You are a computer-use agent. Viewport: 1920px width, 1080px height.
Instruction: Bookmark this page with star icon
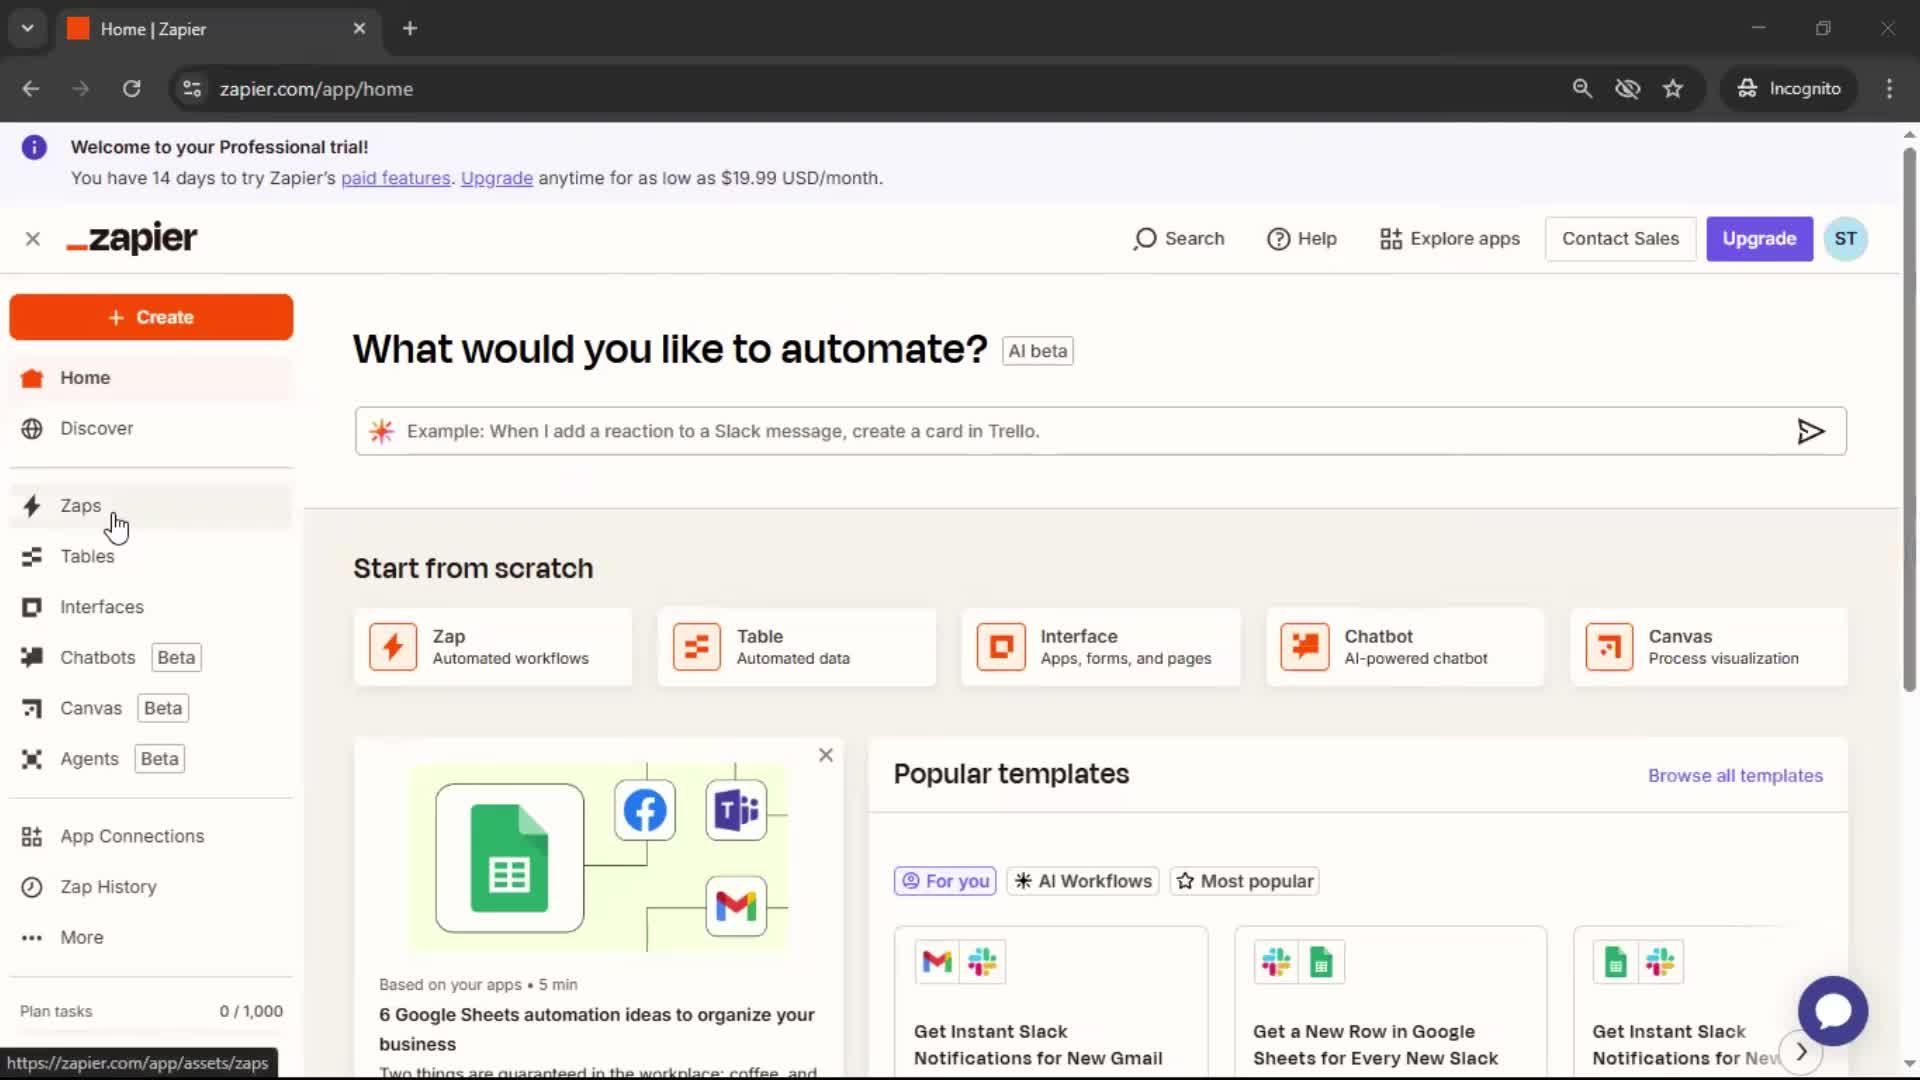(1673, 89)
